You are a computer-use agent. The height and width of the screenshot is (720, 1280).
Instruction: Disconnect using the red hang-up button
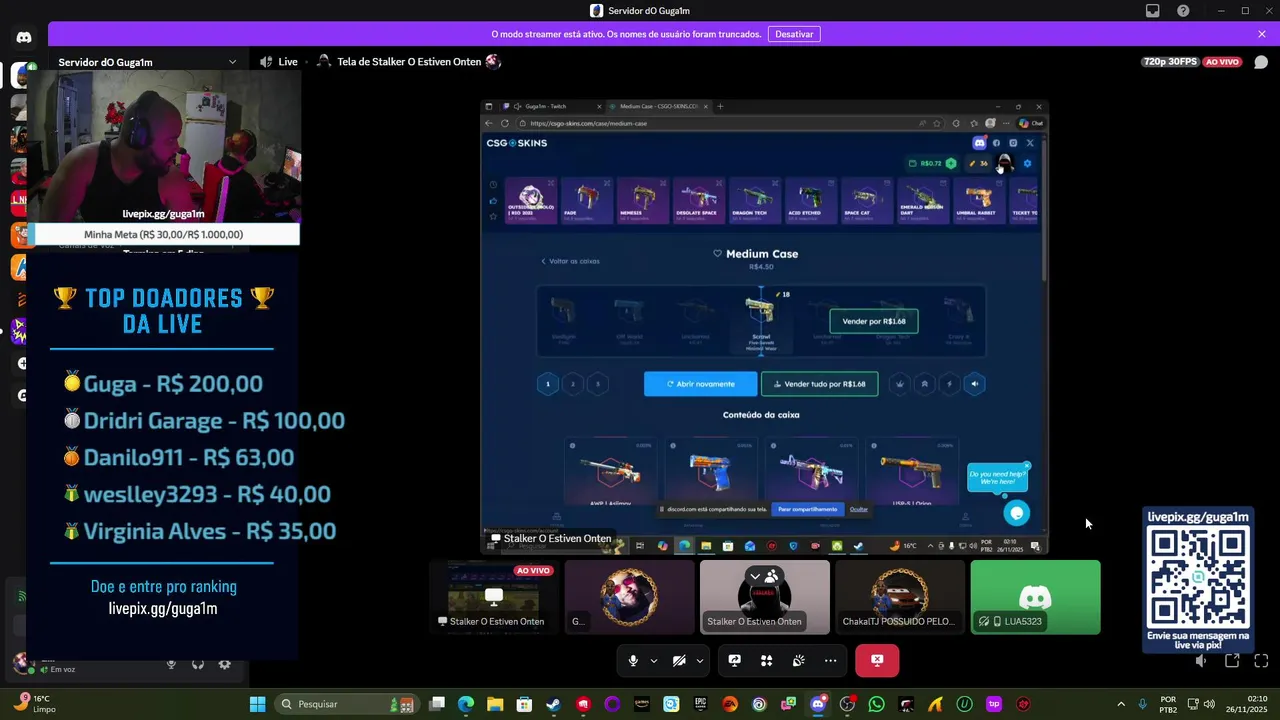(877, 661)
